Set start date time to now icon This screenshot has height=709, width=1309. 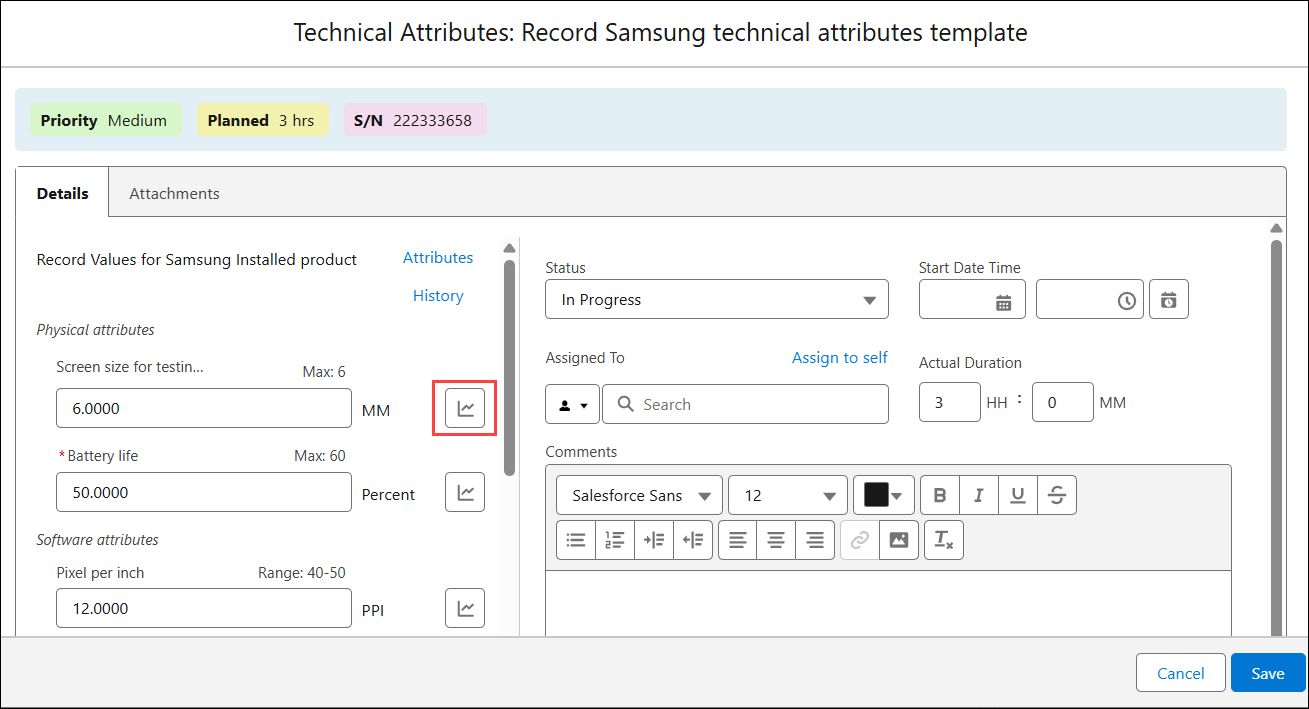(1169, 299)
